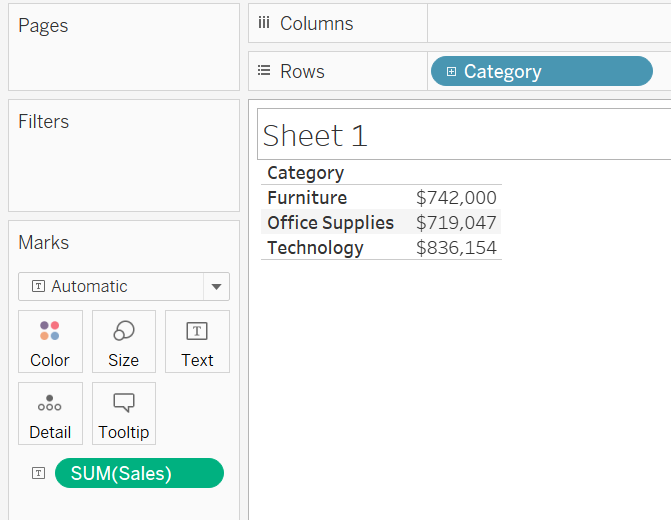671x520 pixels.
Task: Select the Office Supplies row label
Action: (330, 223)
